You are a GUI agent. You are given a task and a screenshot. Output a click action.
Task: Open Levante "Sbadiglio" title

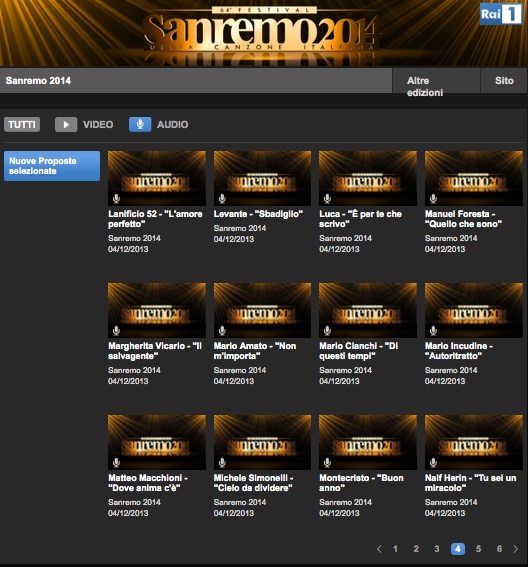258,214
